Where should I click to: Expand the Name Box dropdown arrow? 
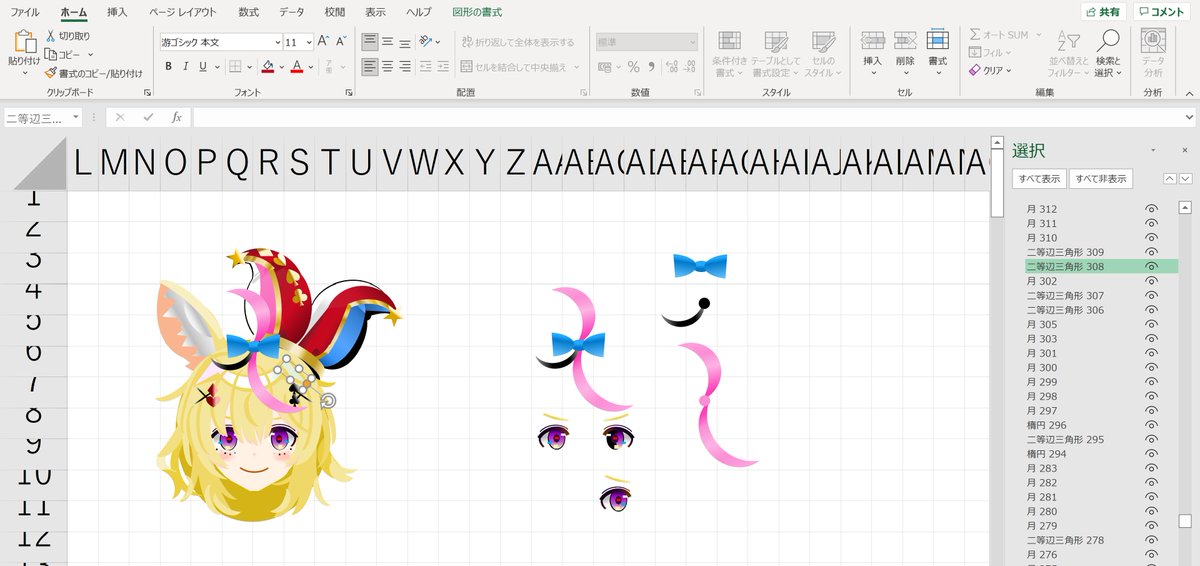pyautogui.click(x=76, y=117)
